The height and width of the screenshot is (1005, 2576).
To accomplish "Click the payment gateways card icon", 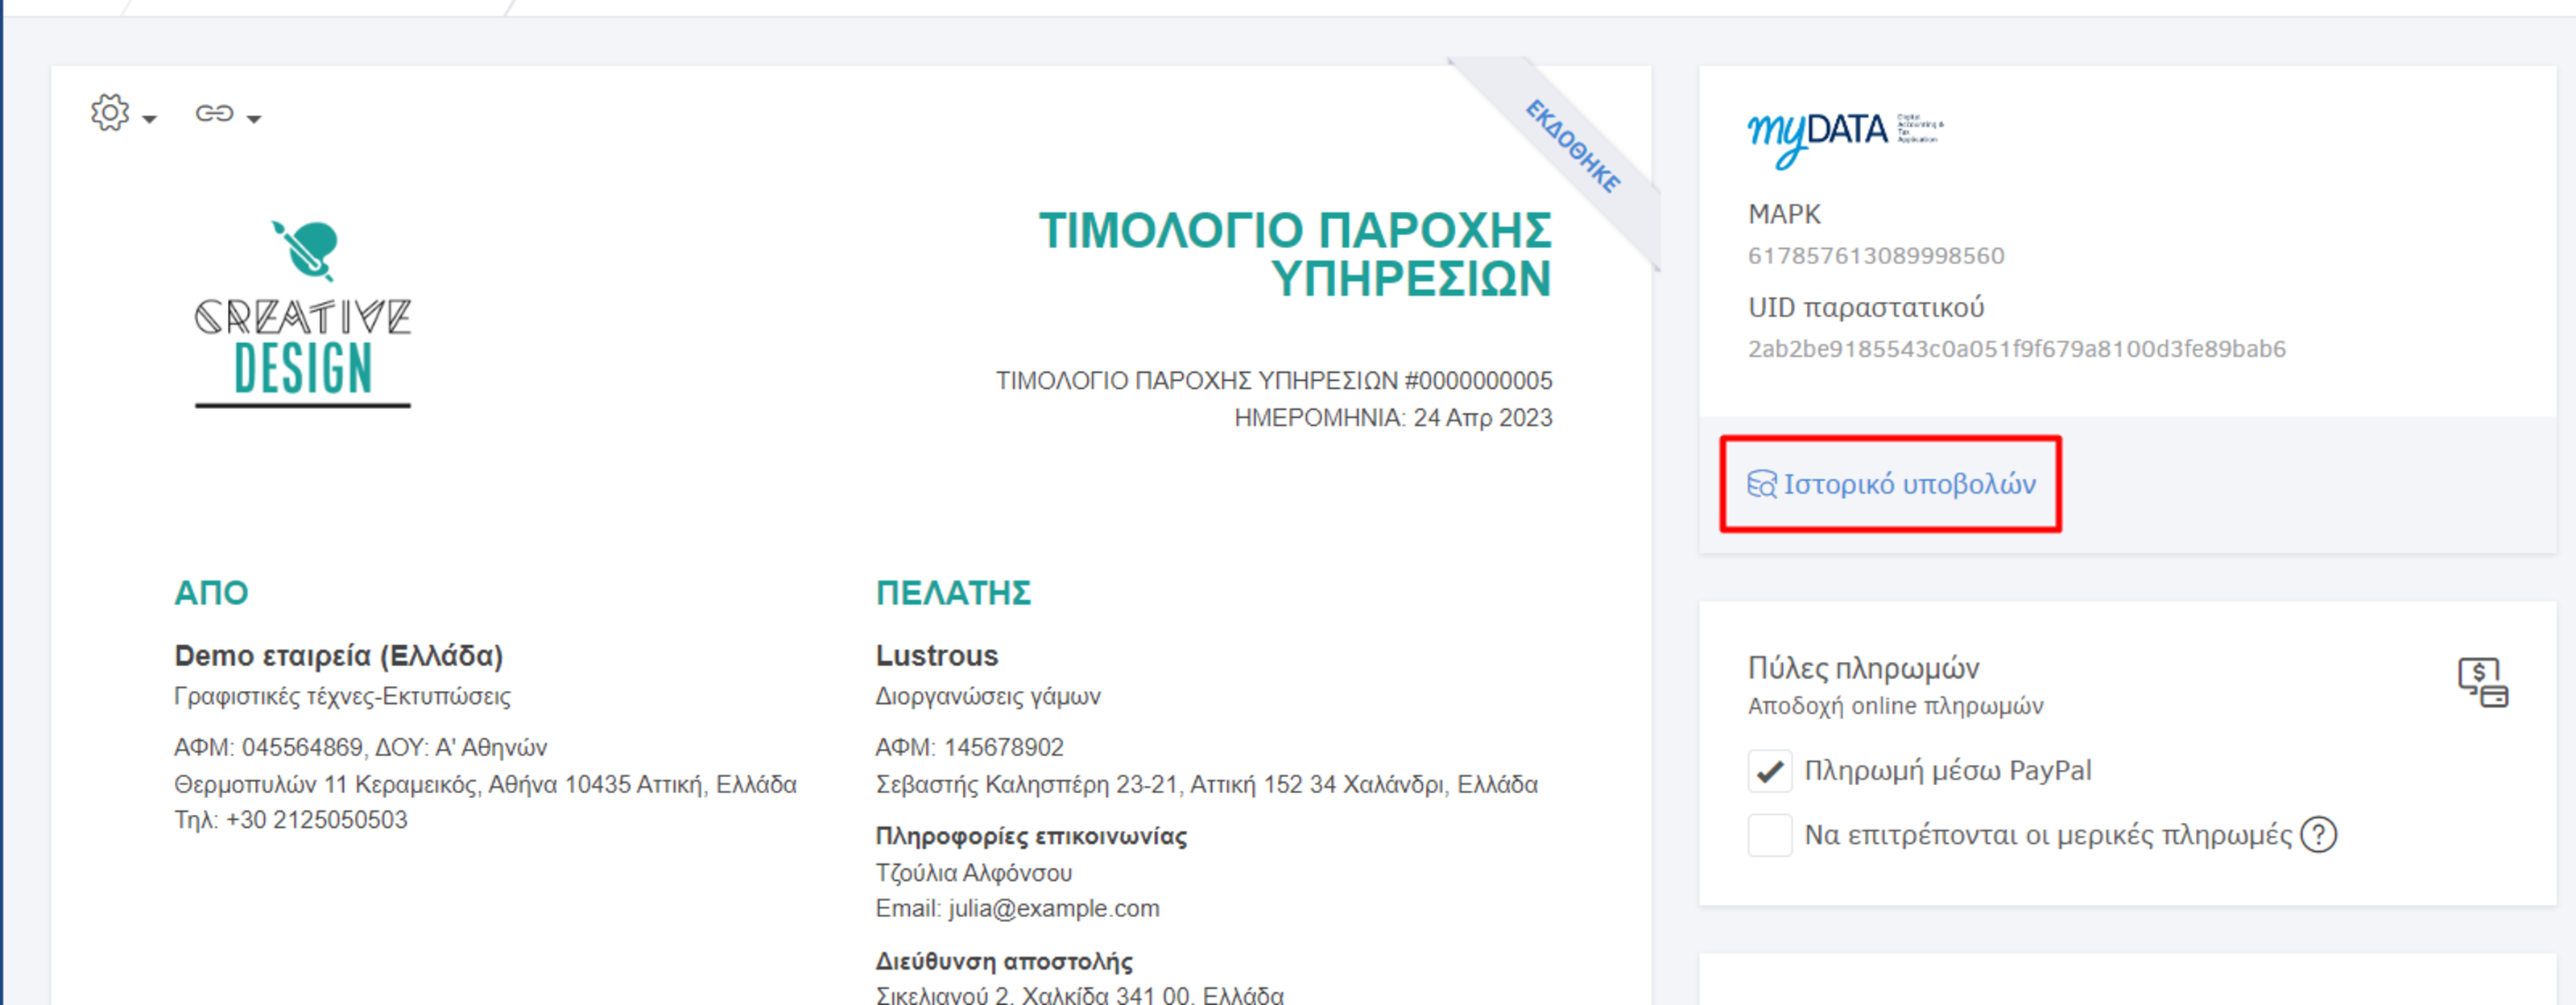I will [2483, 683].
